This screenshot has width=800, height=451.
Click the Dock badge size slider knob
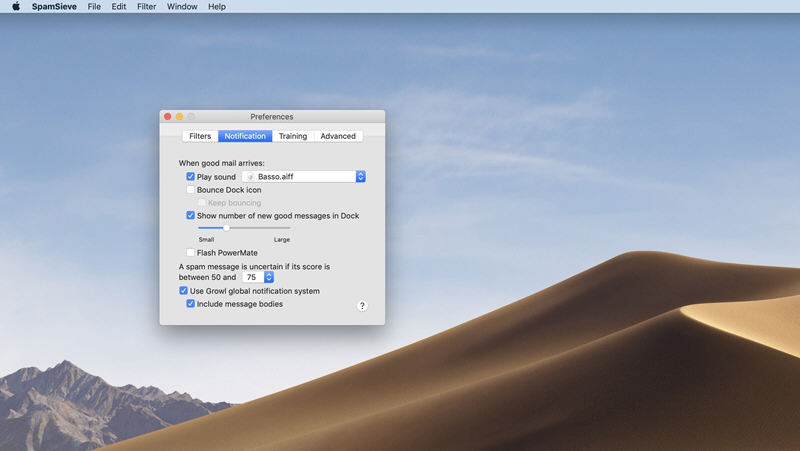coord(226,228)
